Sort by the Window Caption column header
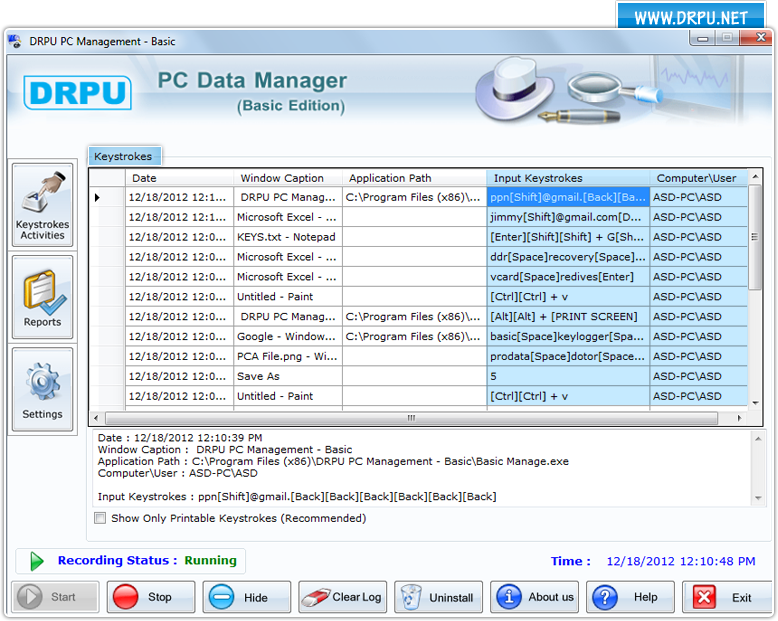Viewport: 778px width, 621px height. coord(288,178)
